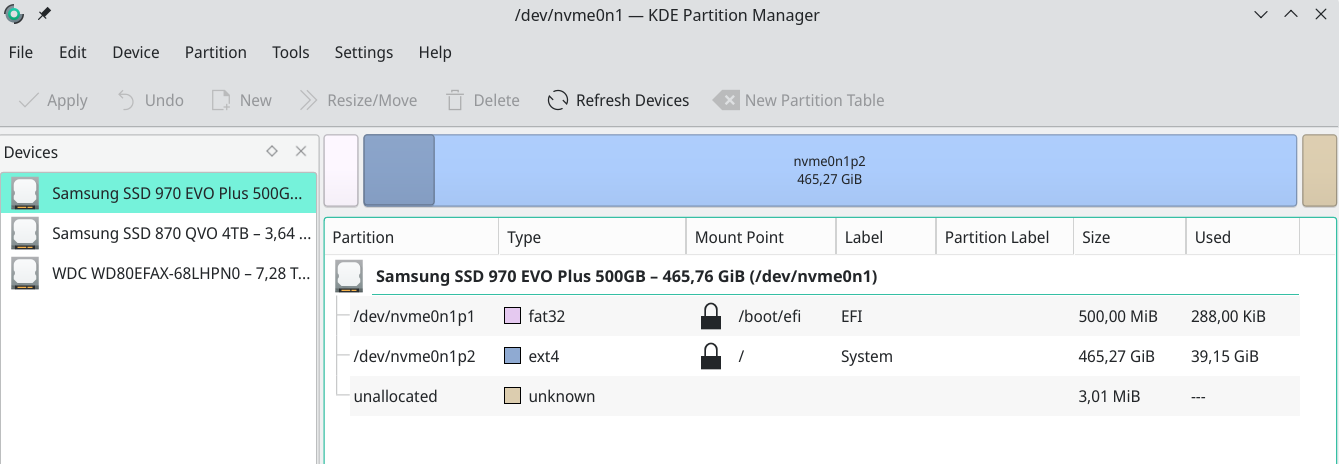Click the Refresh Devices toolbar icon
Viewport: 1339px width, 464px height.
(x=558, y=100)
